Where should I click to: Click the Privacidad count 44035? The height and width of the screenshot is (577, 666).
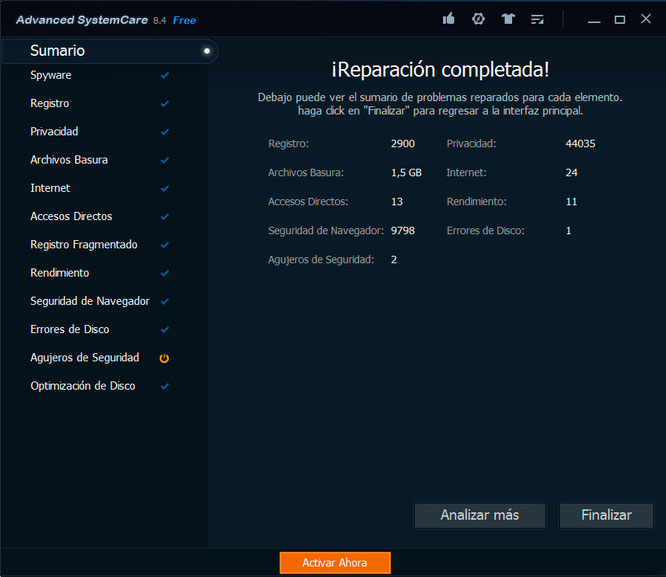coord(580,144)
